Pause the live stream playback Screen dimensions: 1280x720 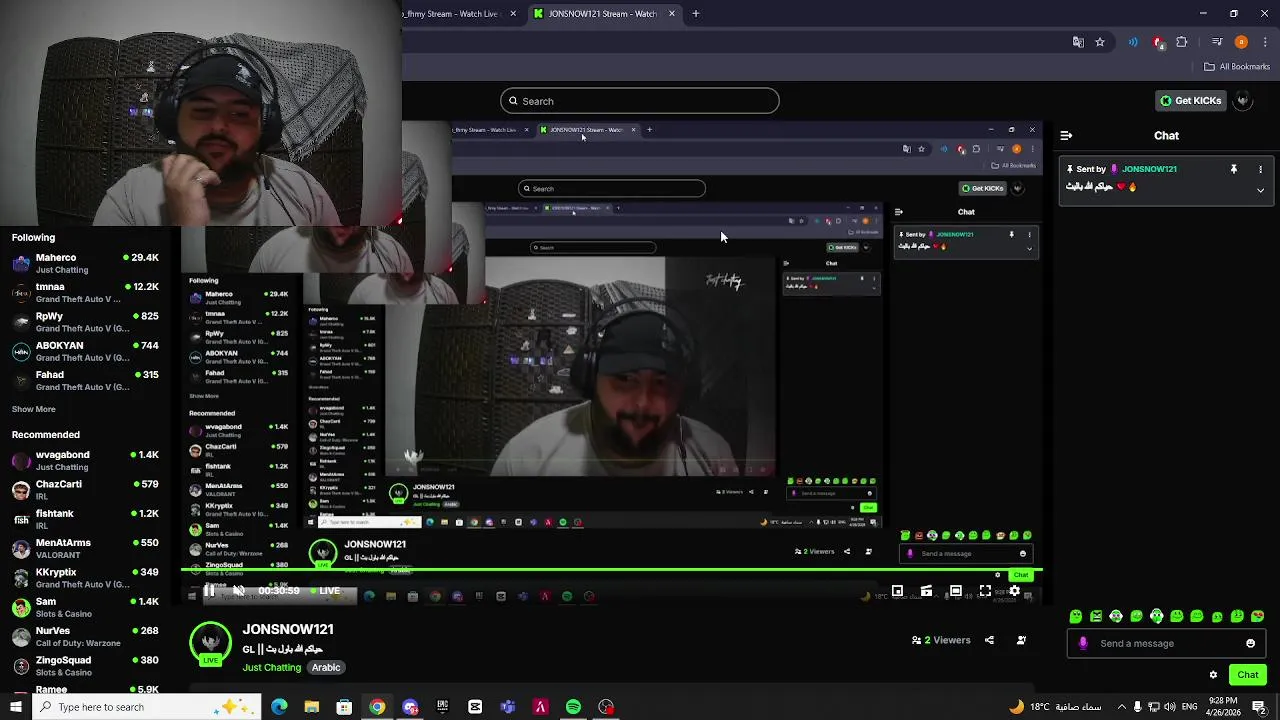[x=209, y=591]
